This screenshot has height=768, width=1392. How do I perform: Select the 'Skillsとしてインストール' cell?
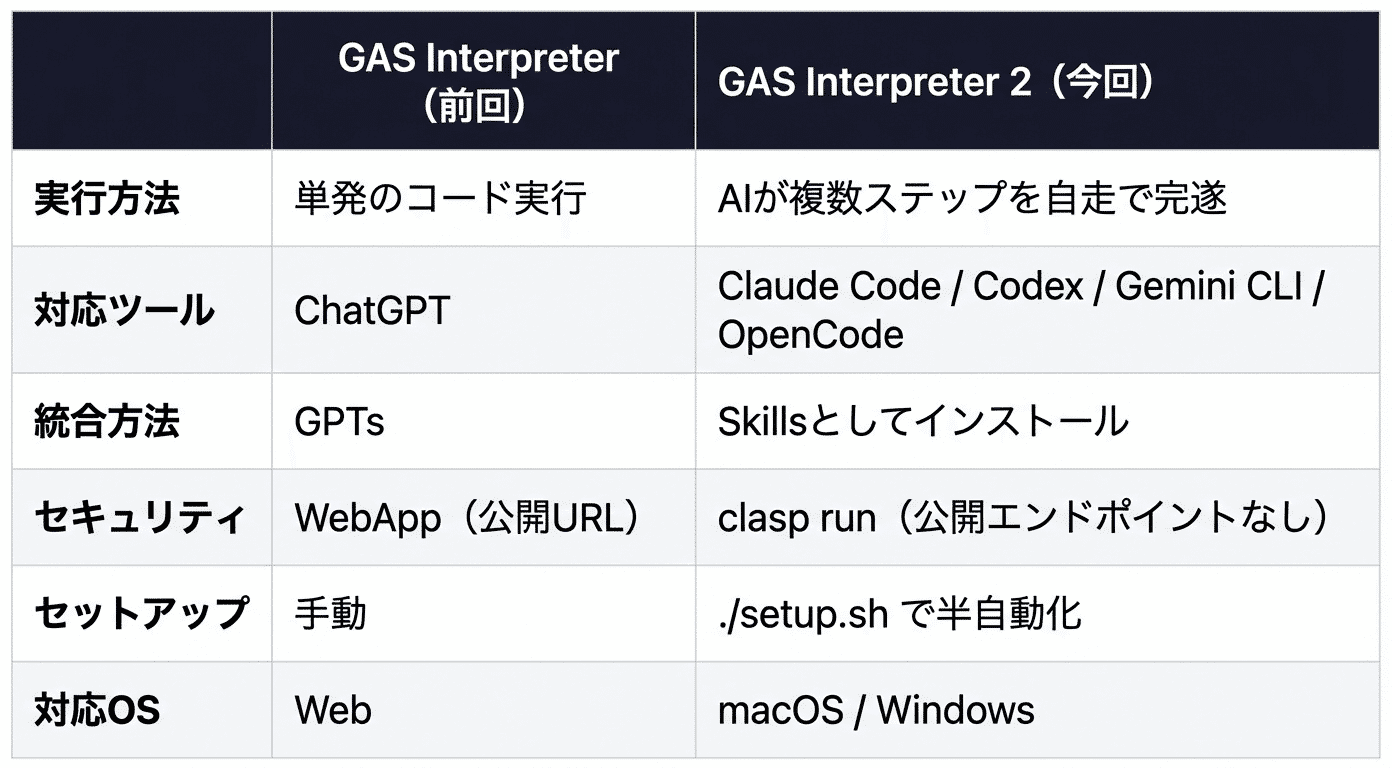(x=923, y=422)
